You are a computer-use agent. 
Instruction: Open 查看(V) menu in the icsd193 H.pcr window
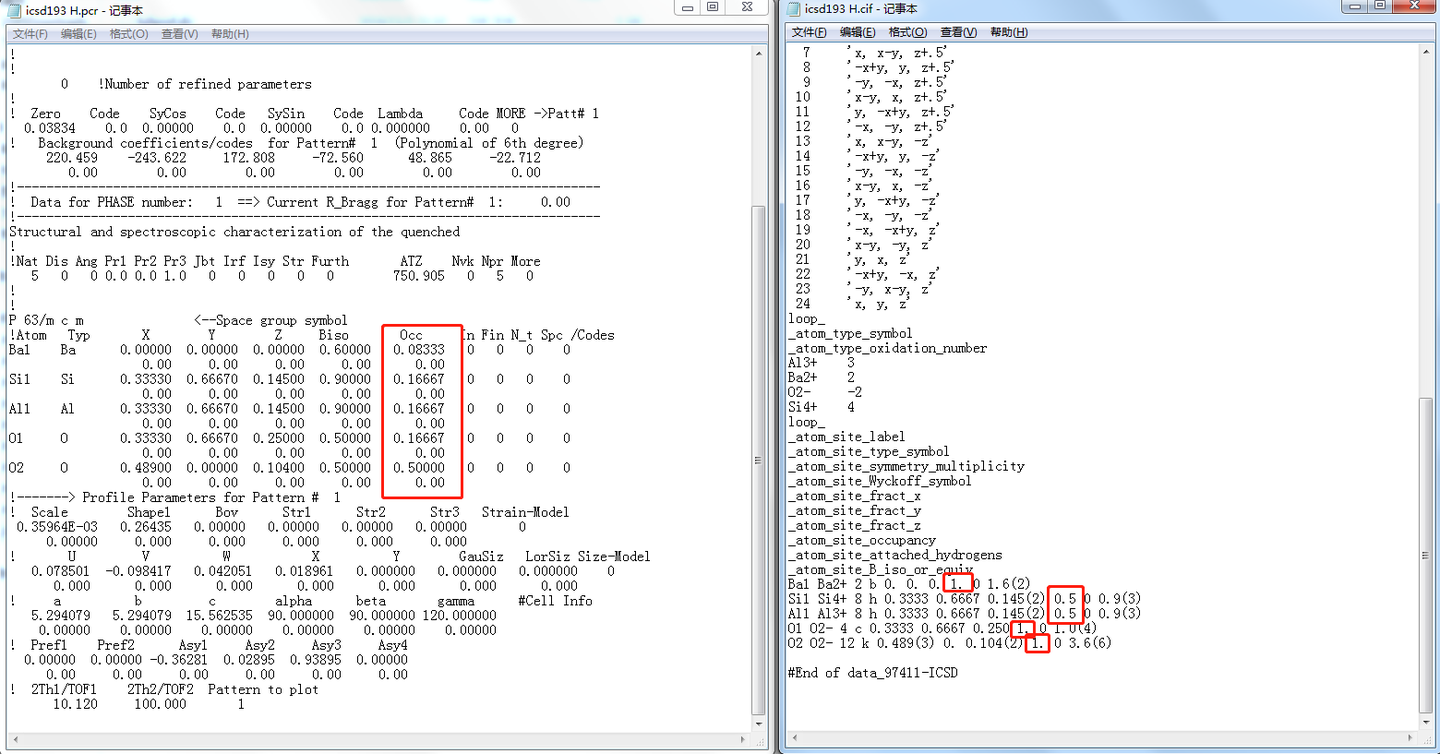(x=179, y=34)
